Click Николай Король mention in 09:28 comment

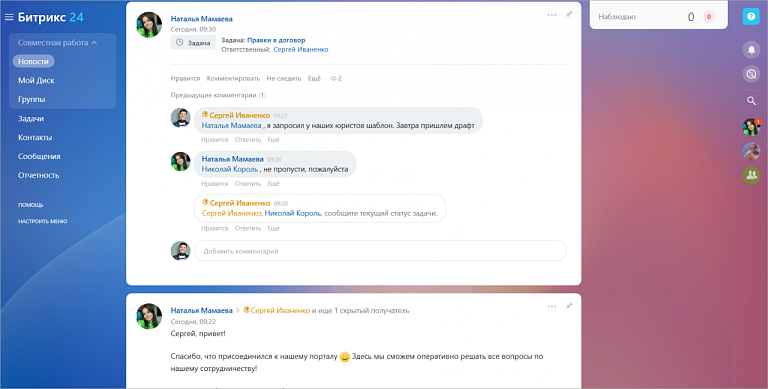pos(230,169)
